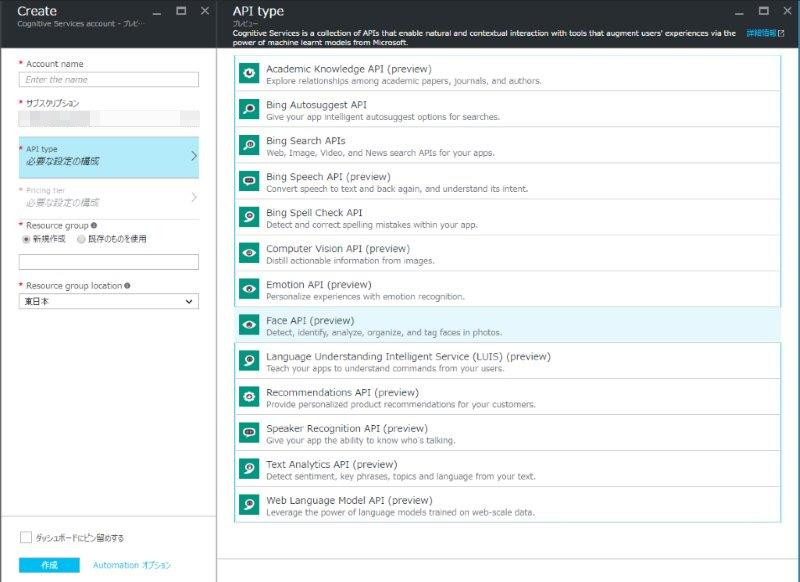Viewport: 800px width, 582px height.
Task: Pick Bing Spell Check API
Action: 507,217
